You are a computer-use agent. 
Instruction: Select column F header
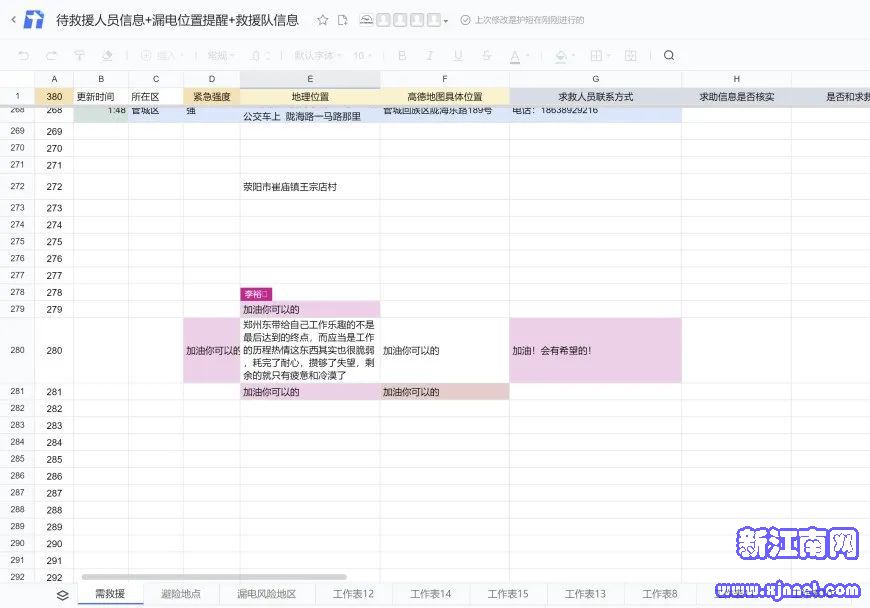tap(444, 79)
